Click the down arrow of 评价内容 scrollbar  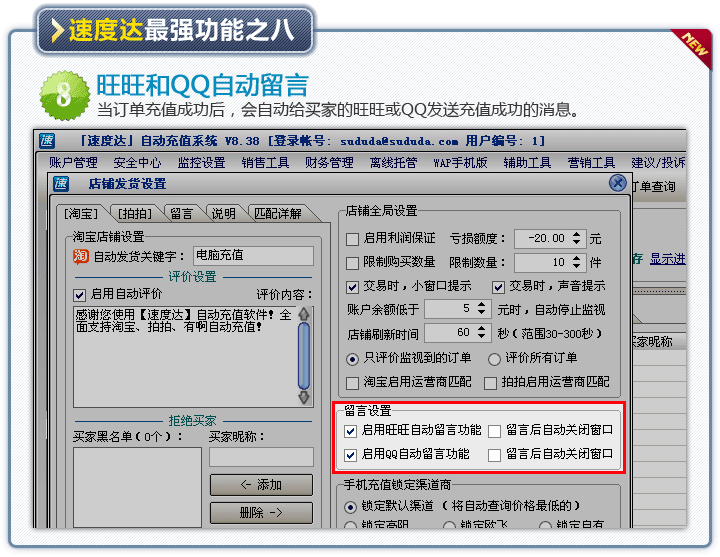click(304, 397)
